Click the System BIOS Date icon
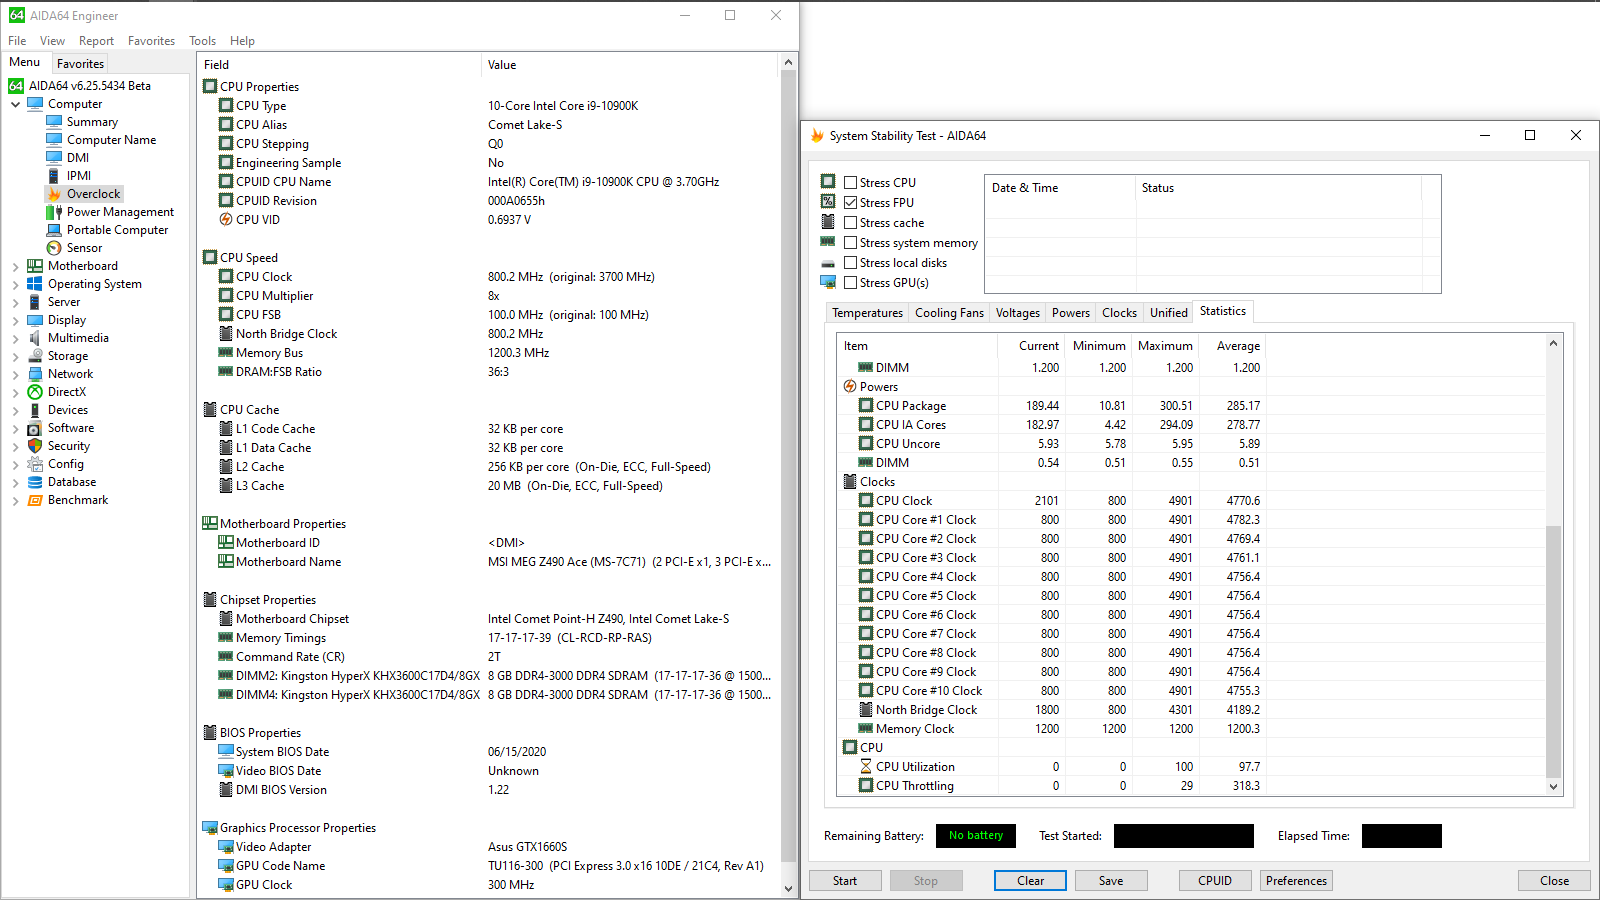This screenshot has width=1600, height=900. pos(226,752)
